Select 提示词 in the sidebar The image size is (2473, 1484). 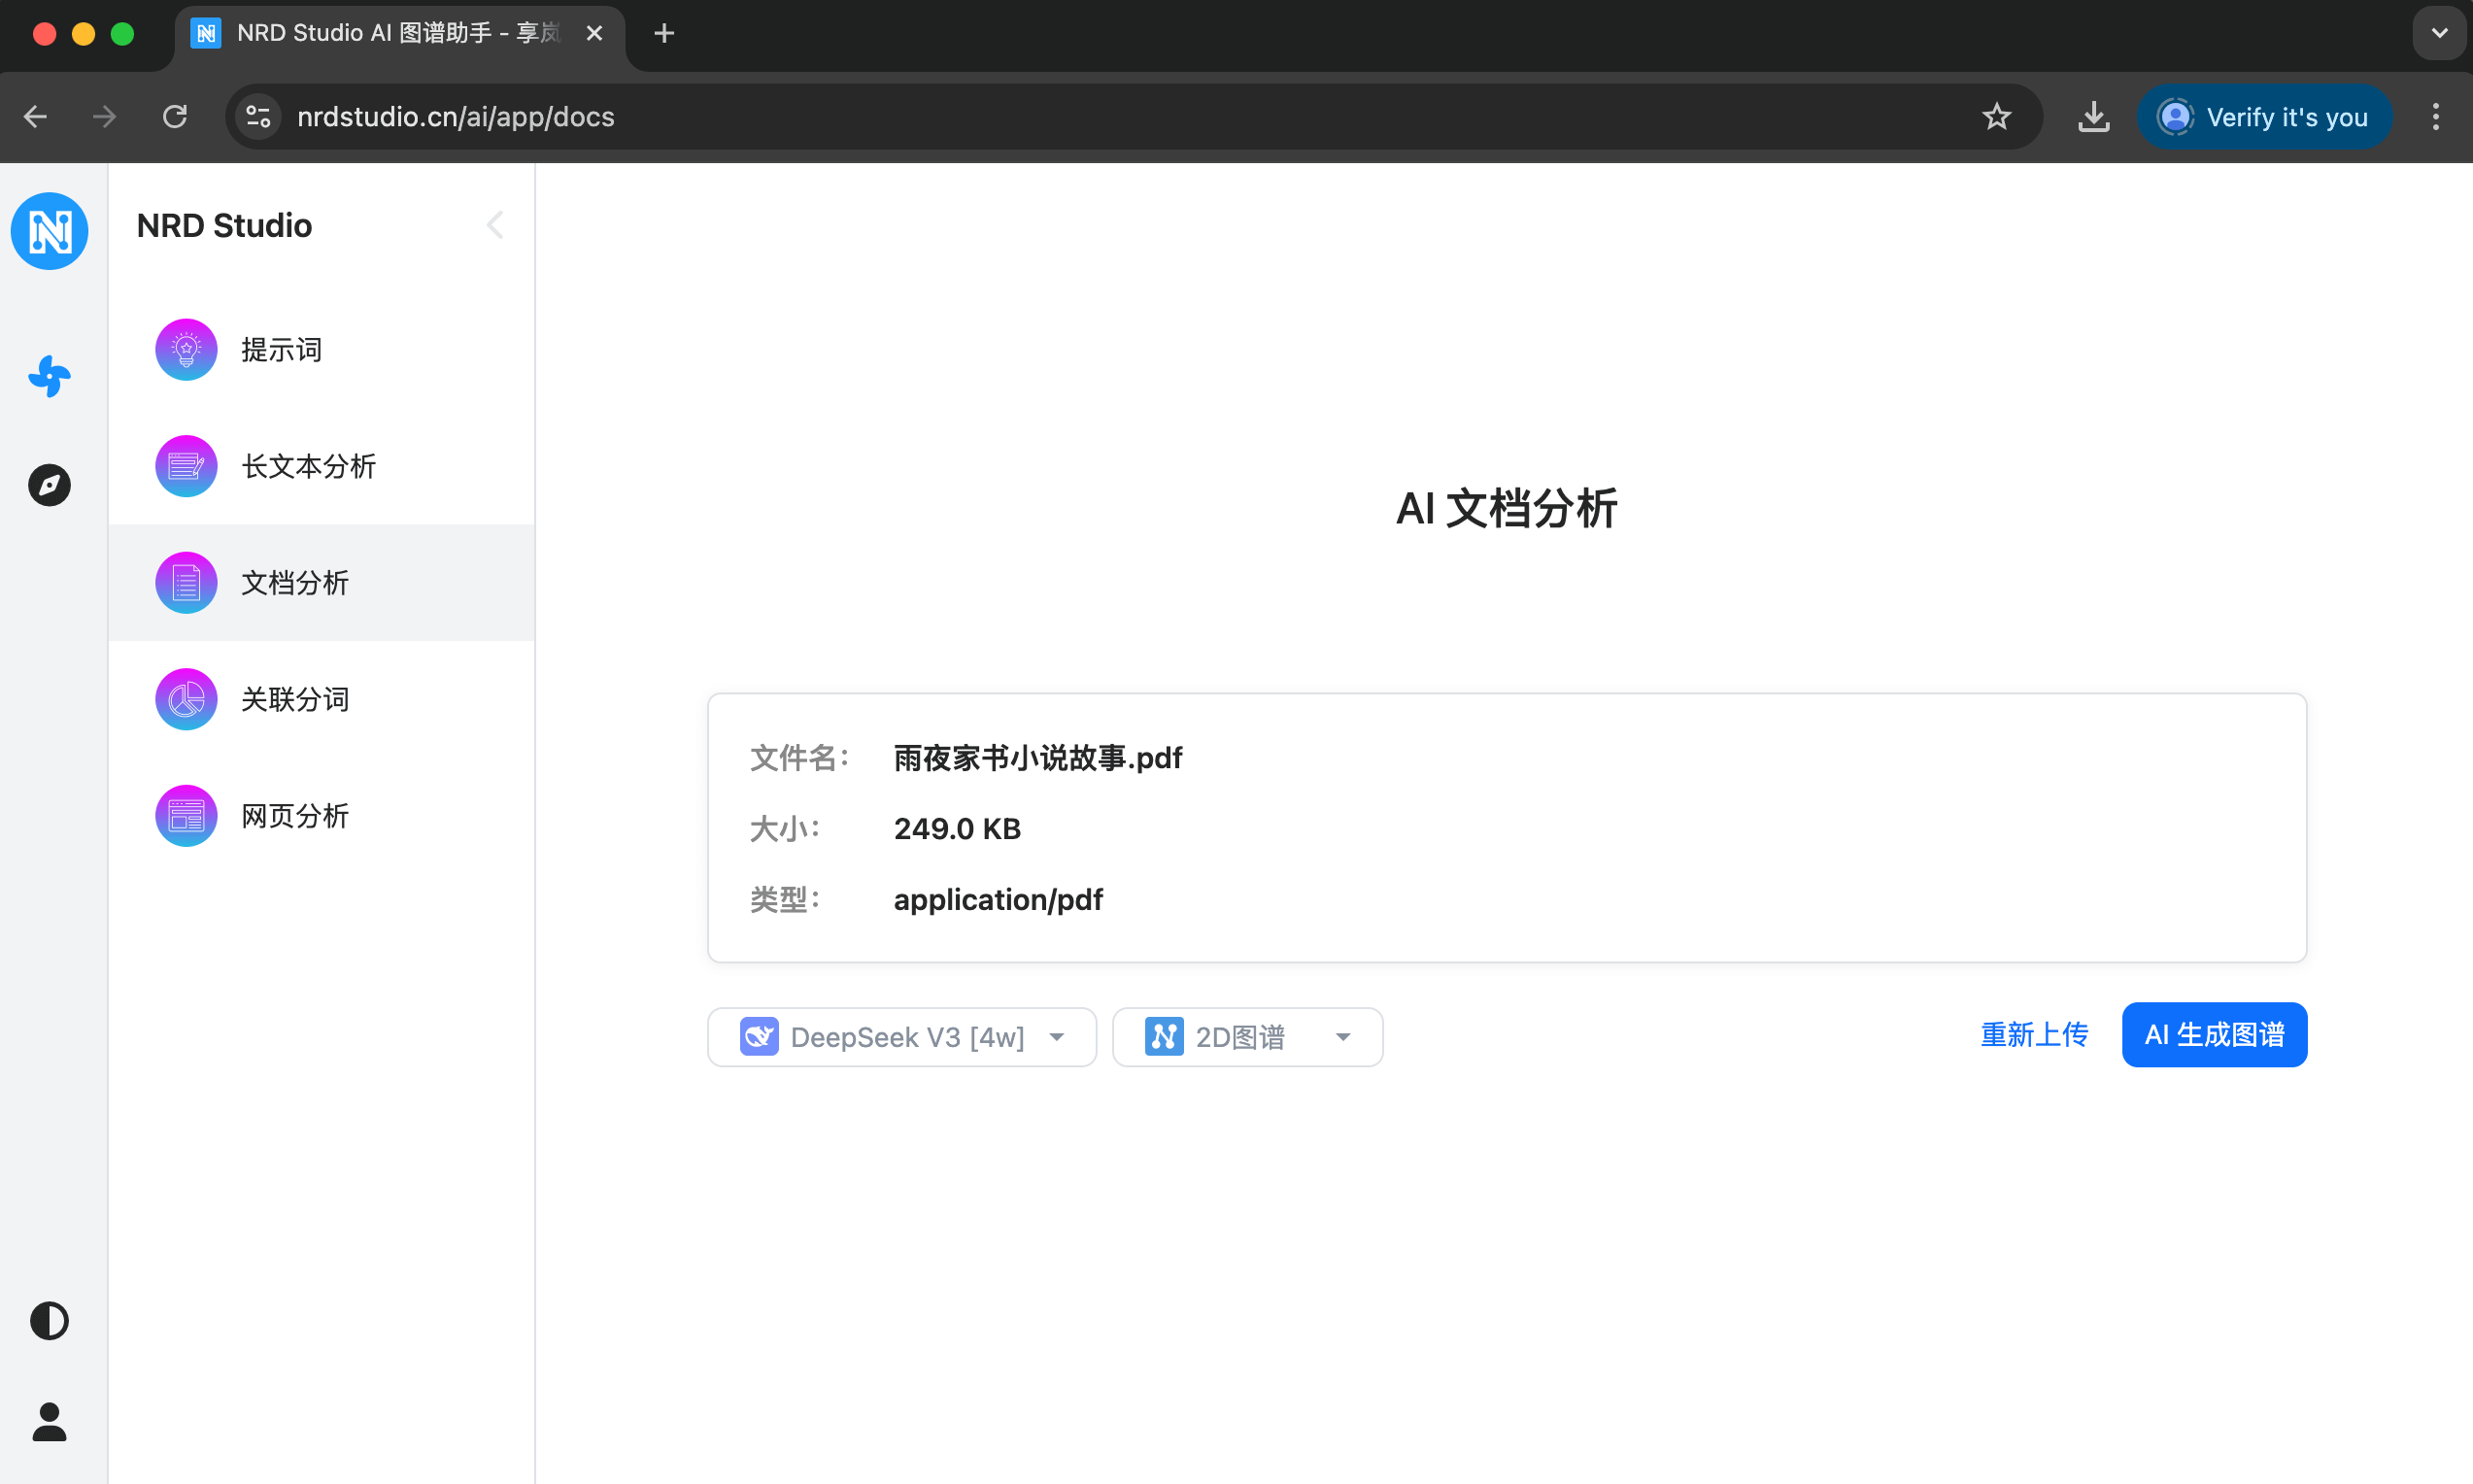pos(281,350)
